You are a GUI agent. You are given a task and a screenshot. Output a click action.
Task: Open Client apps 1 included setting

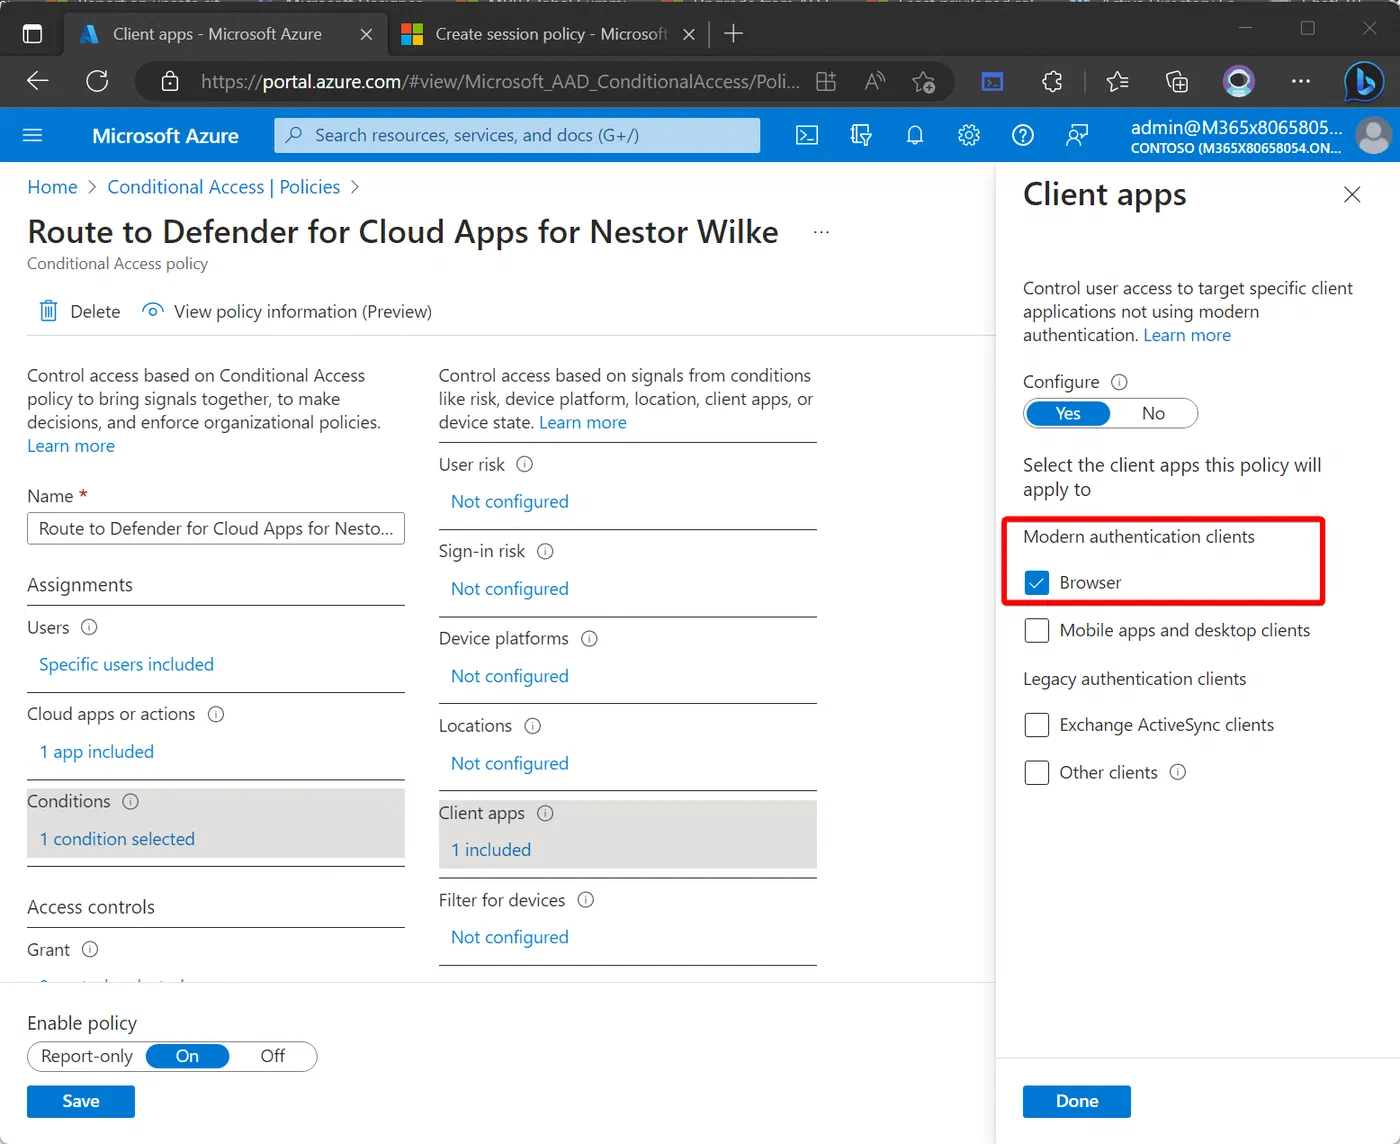click(491, 850)
